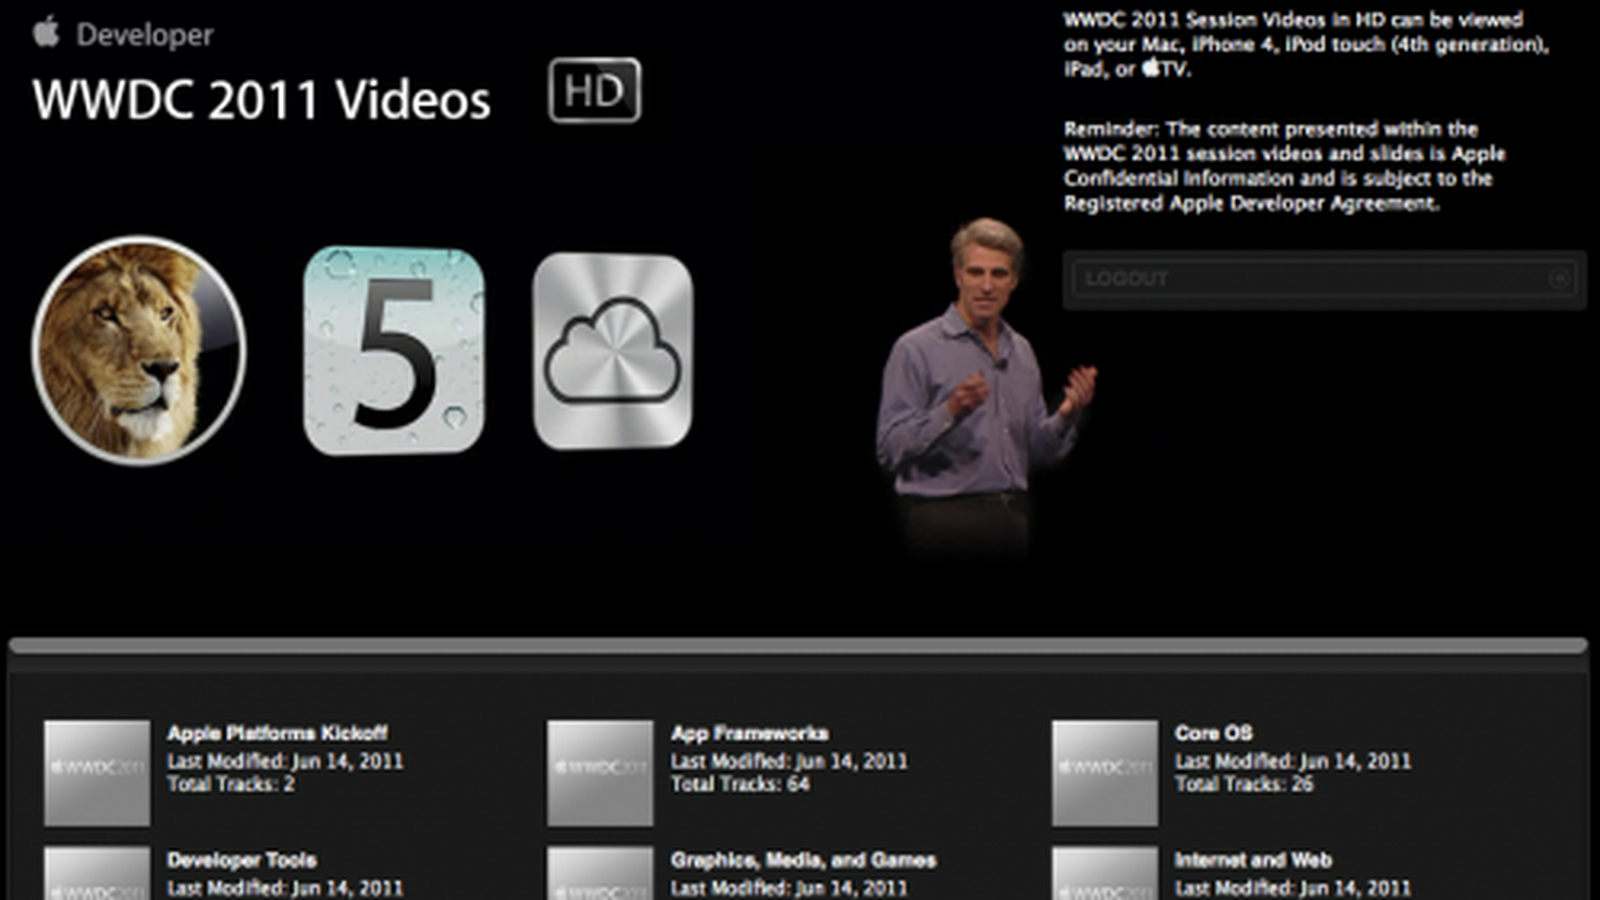
Task: Select the iOS 5 icon
Action: (x=393, y=350)
